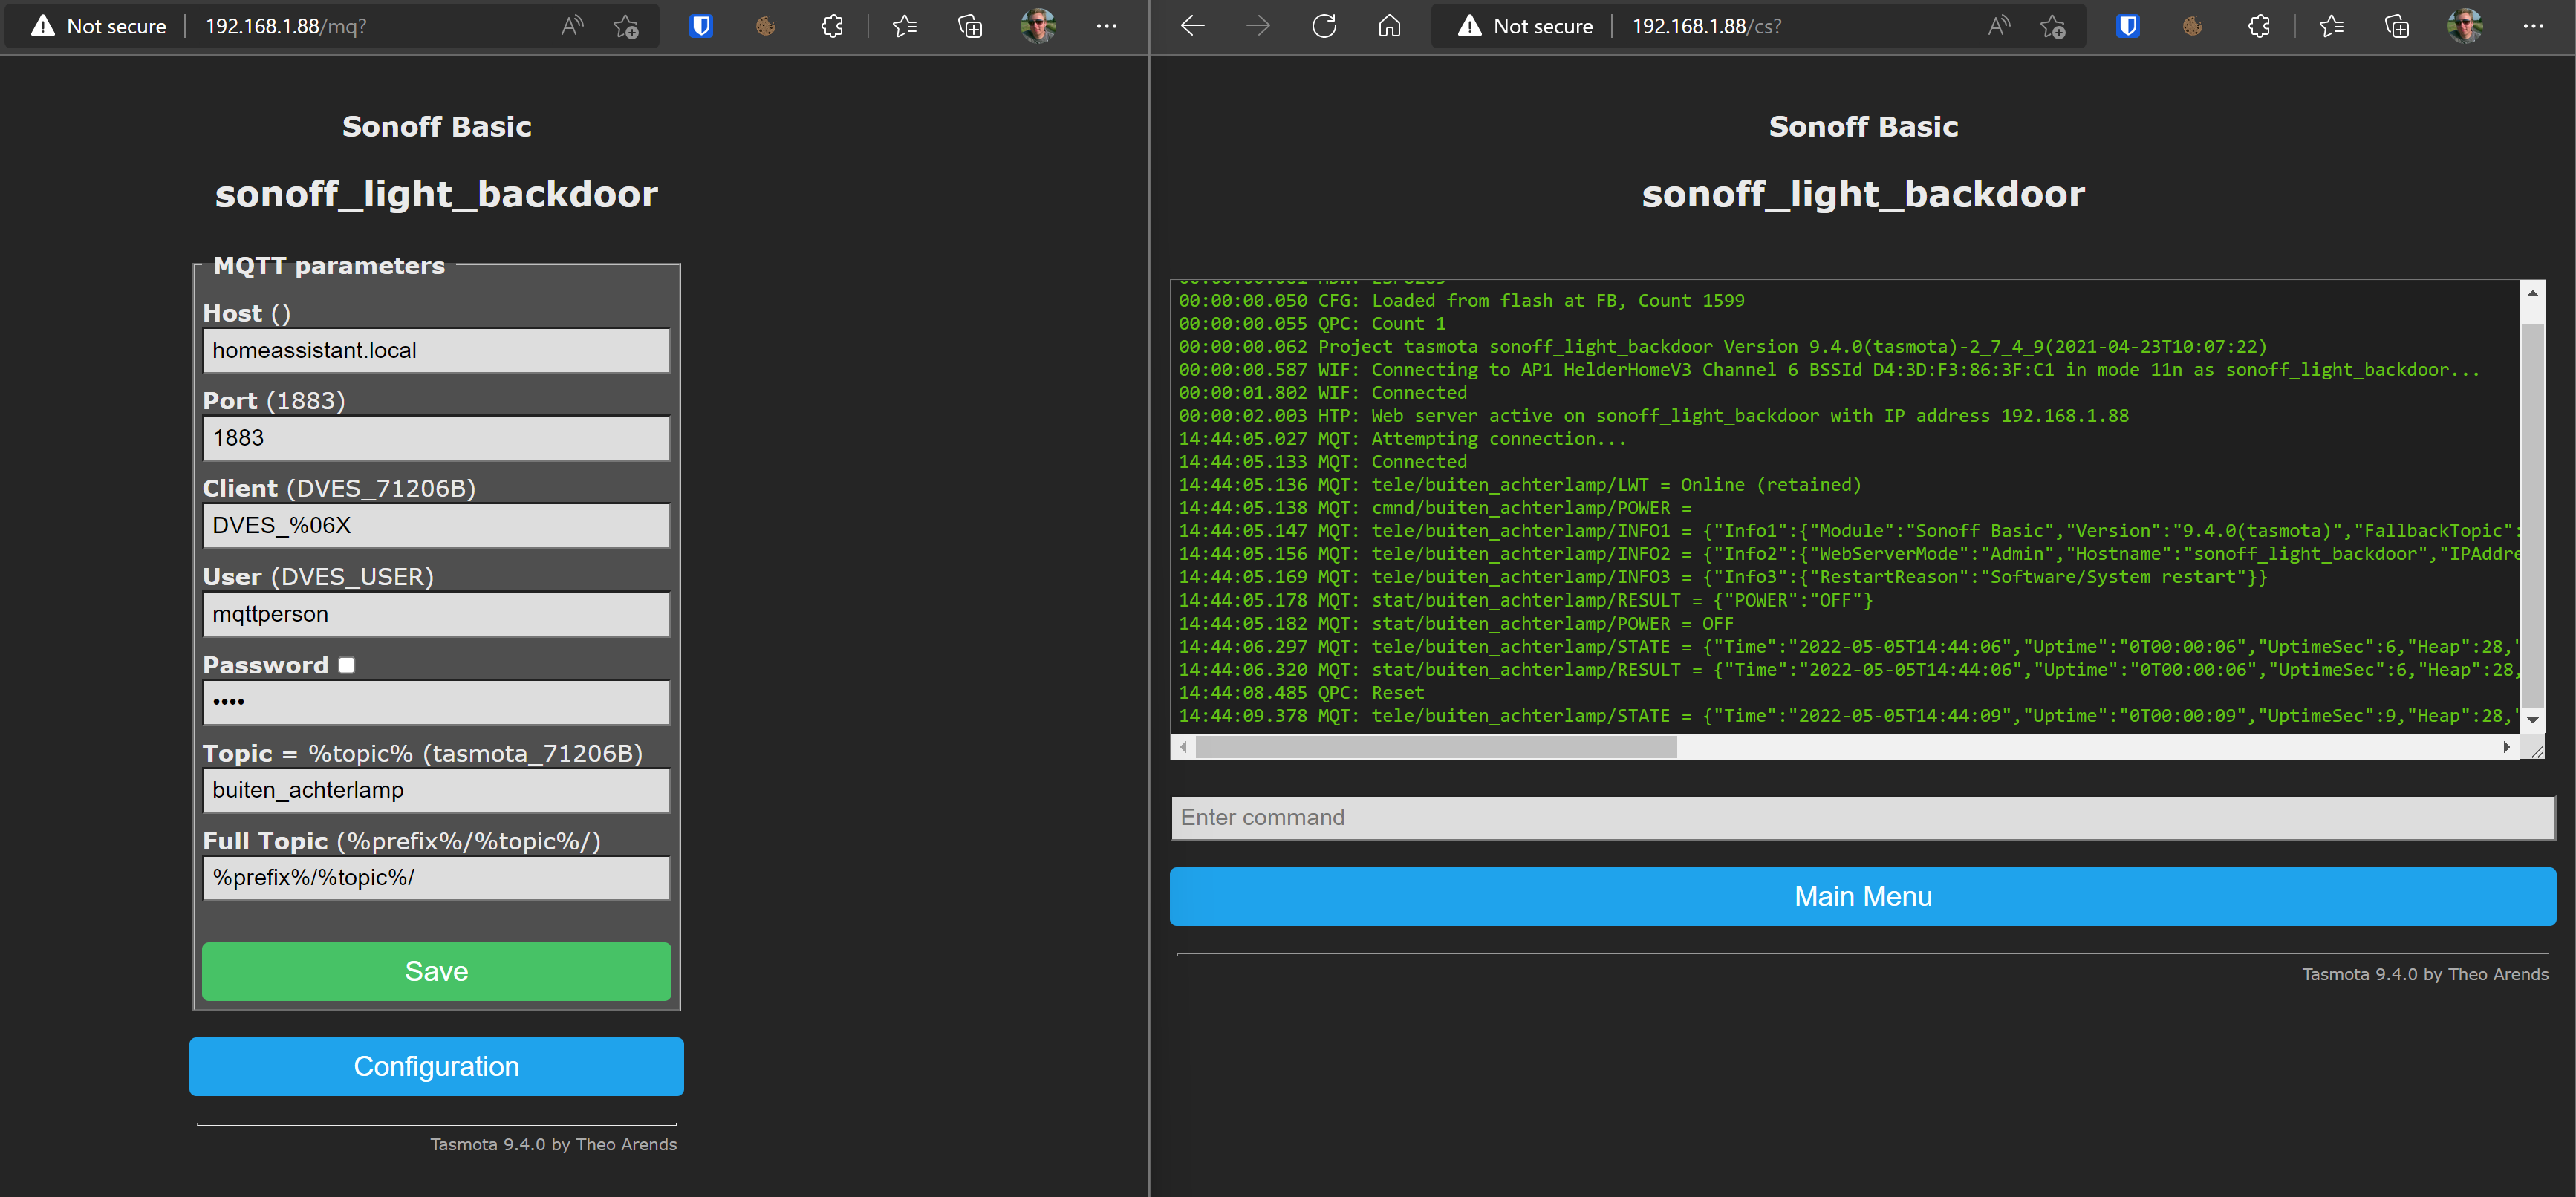The image size is (2576, 1197).
Task: Click the back navigation arrow
Action: pyautogui.click(x=1192, y=26)
